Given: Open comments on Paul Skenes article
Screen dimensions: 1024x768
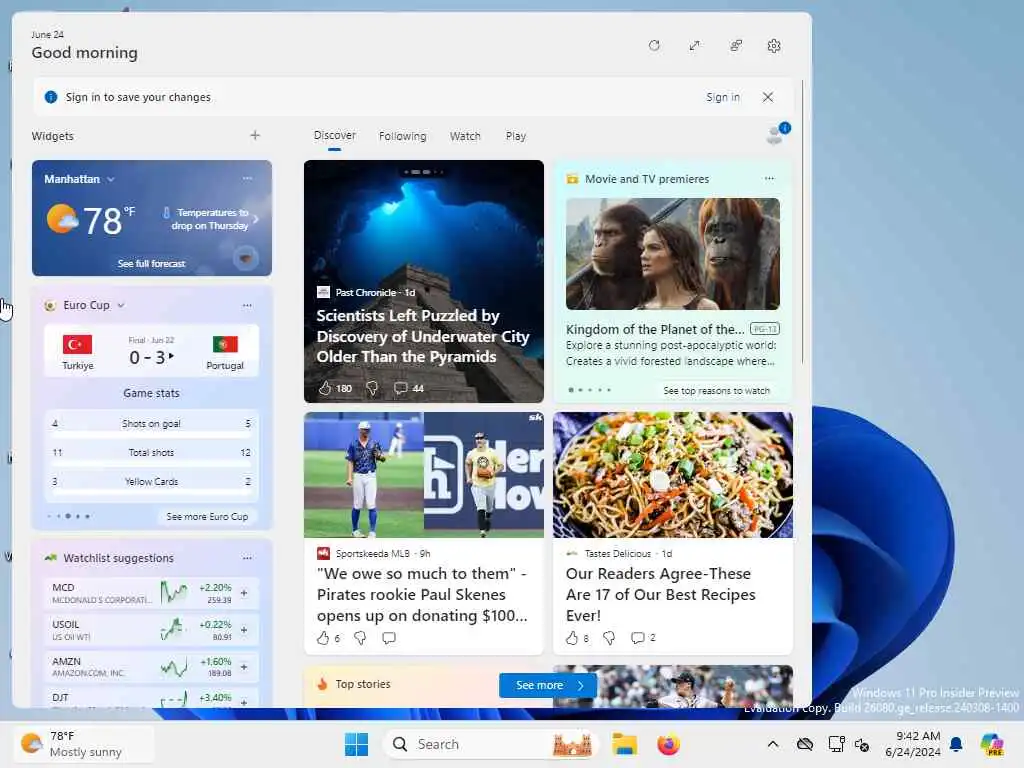Looking at the screenshot, I should click(389, 637).
